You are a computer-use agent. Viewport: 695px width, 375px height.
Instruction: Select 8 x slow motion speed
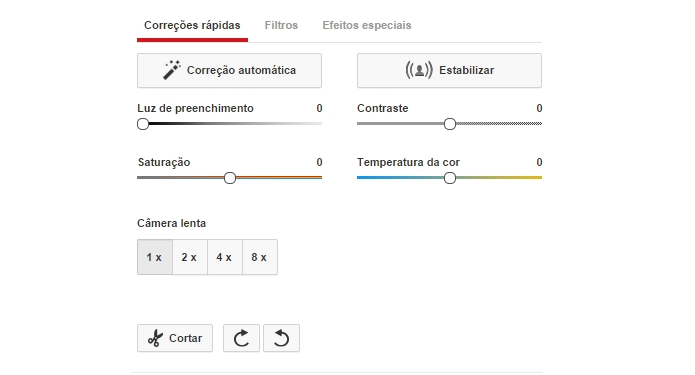click(260, 257)
